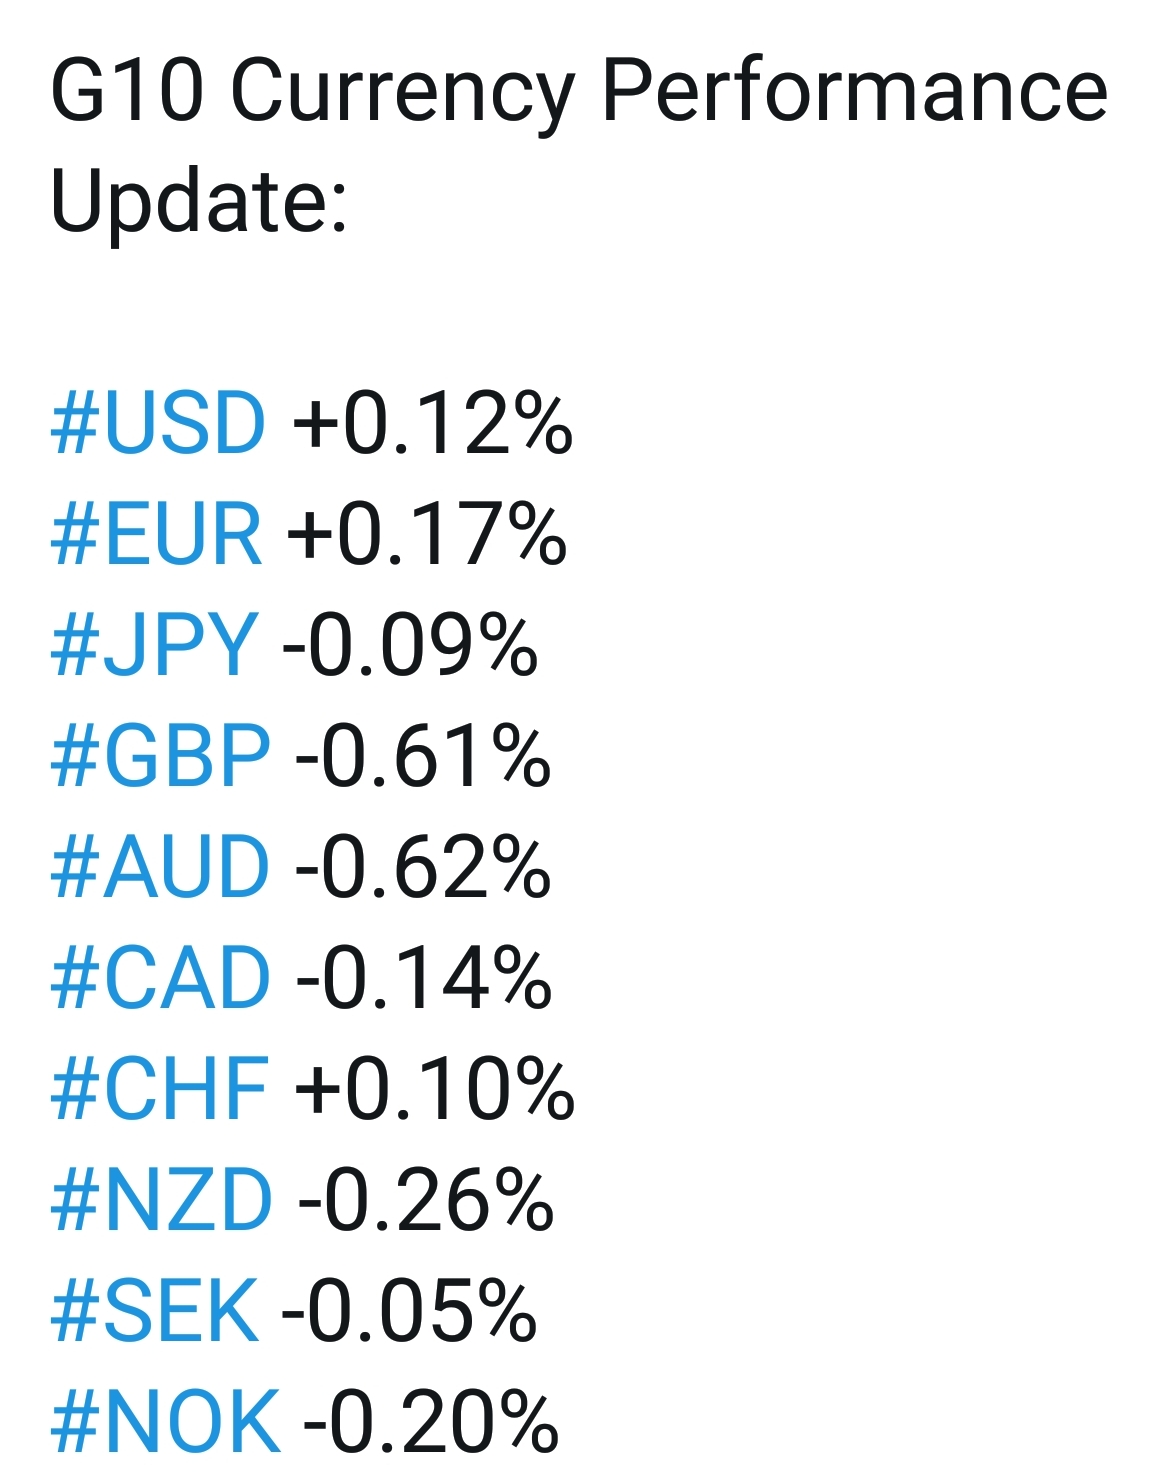Click the CHF +0.10% value
1155x1480 pixels.
435,1089
